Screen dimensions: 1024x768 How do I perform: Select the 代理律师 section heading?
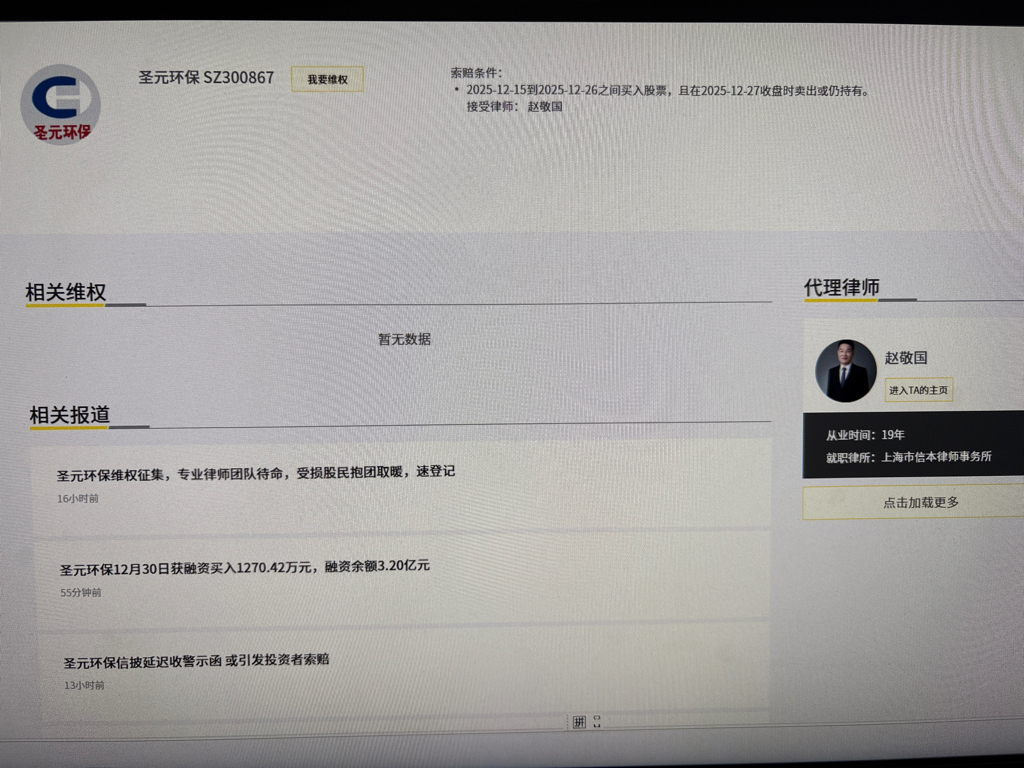(841, 287)
